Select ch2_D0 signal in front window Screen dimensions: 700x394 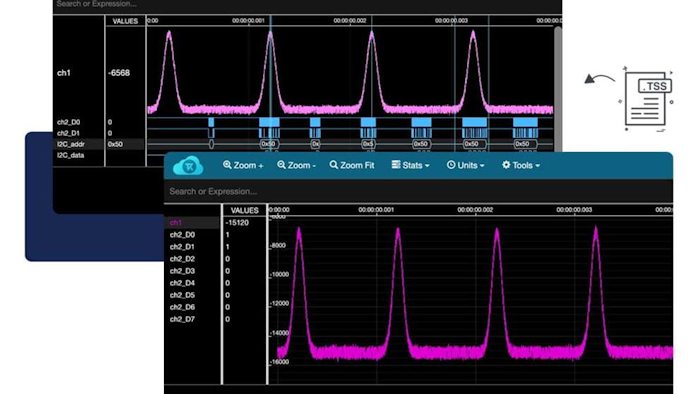[182, 235]
